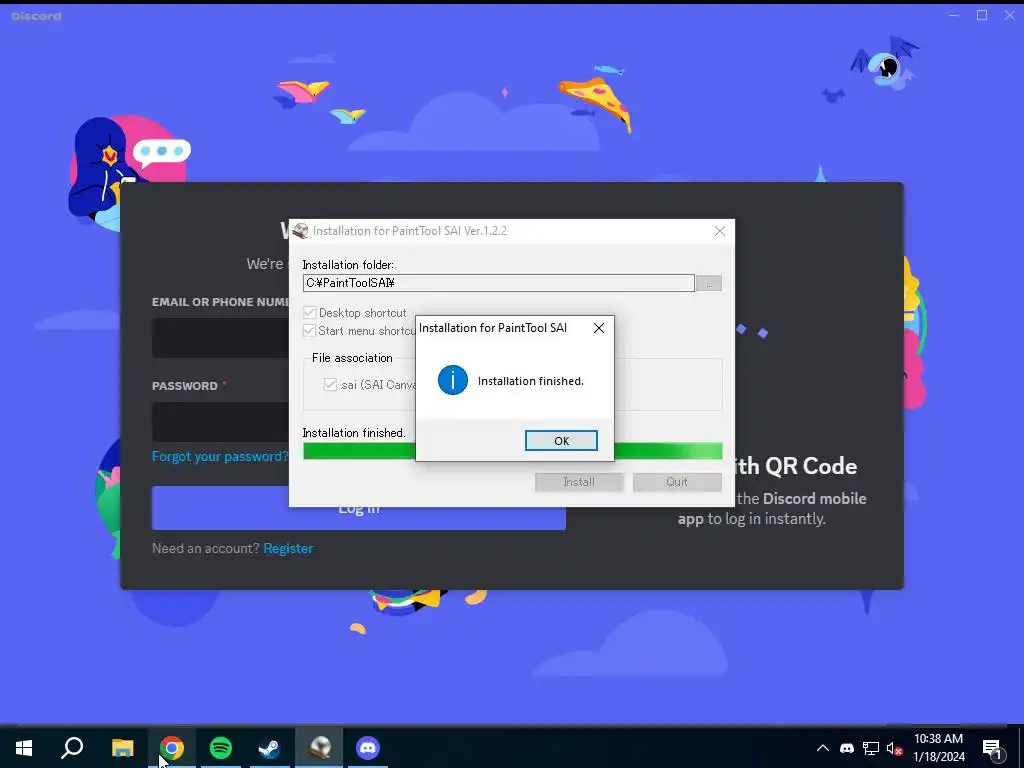
Task: Click Discord's email or phone field
Action: coord(220,338)
